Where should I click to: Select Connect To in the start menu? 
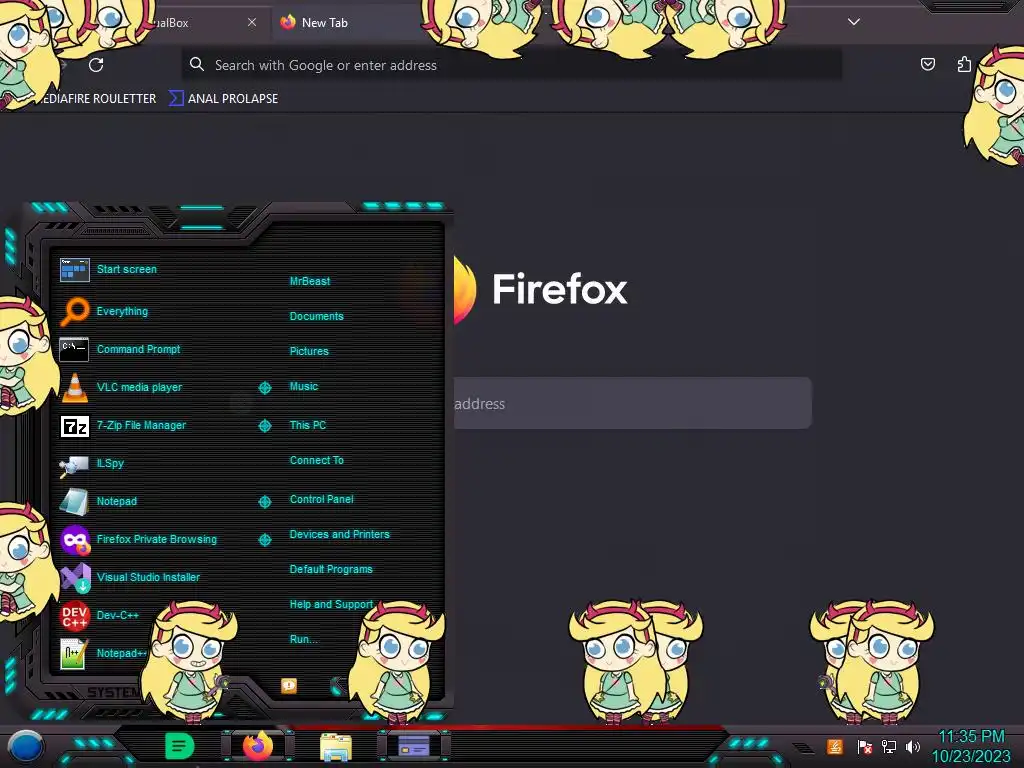pos(316,460)
